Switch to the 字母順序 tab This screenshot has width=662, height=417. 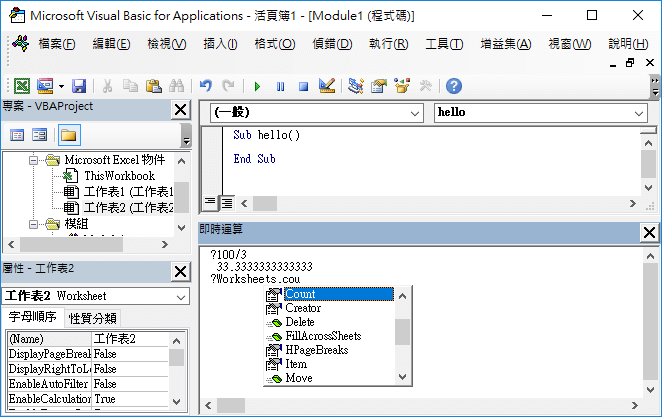click(33, 317)
